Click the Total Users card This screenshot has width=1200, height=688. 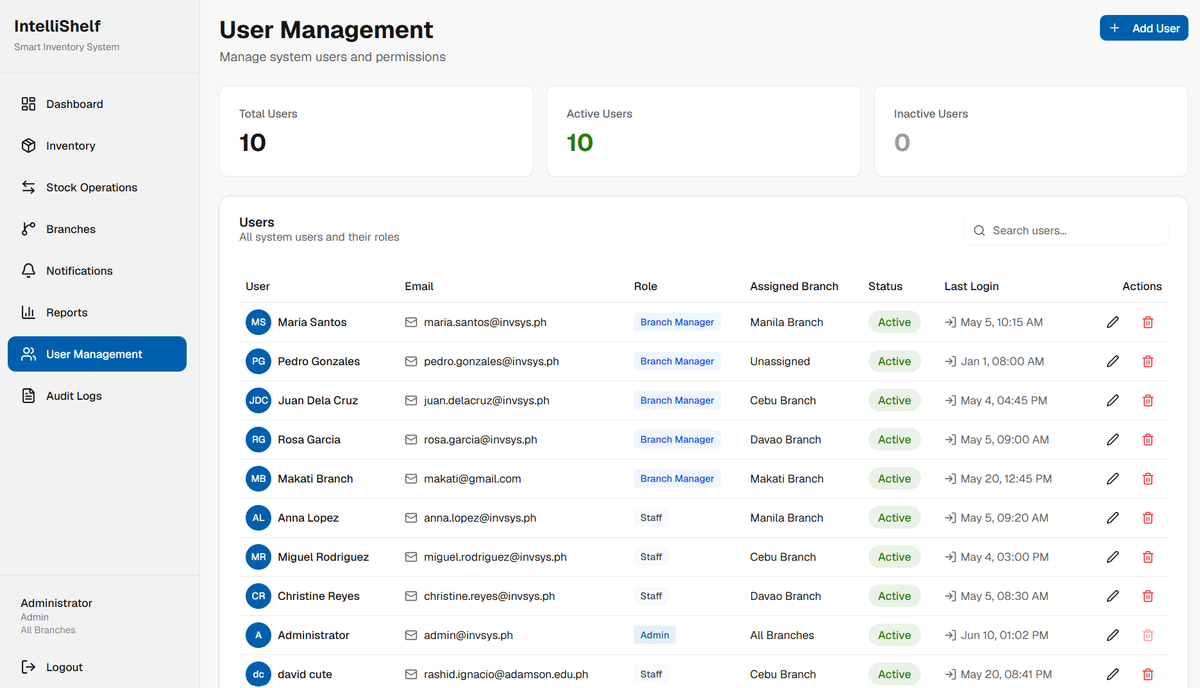(x=376, y=131)
